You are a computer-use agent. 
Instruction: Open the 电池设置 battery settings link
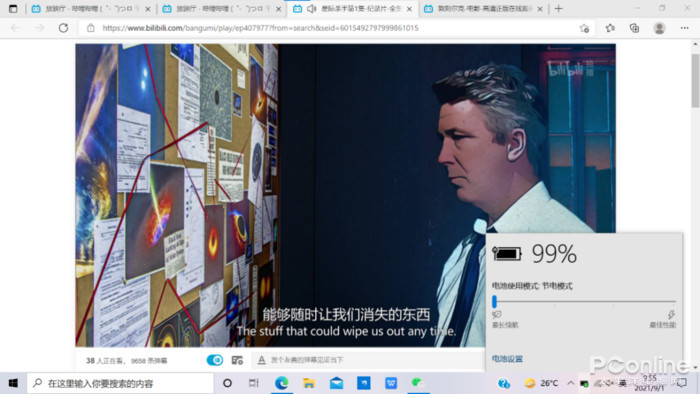click(x=507, y=359)
